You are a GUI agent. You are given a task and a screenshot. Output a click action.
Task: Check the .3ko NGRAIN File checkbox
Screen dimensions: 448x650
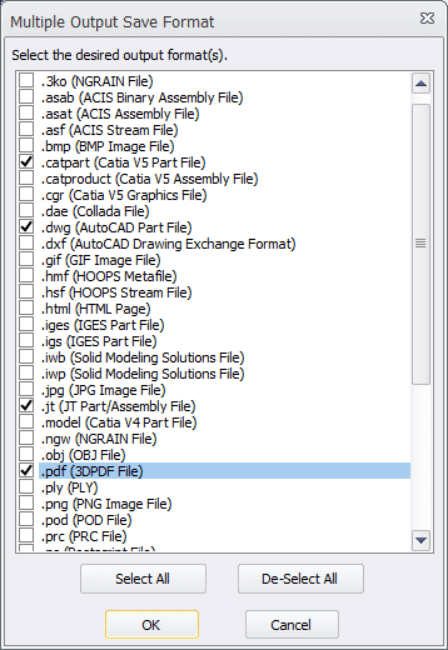[27, 80]
